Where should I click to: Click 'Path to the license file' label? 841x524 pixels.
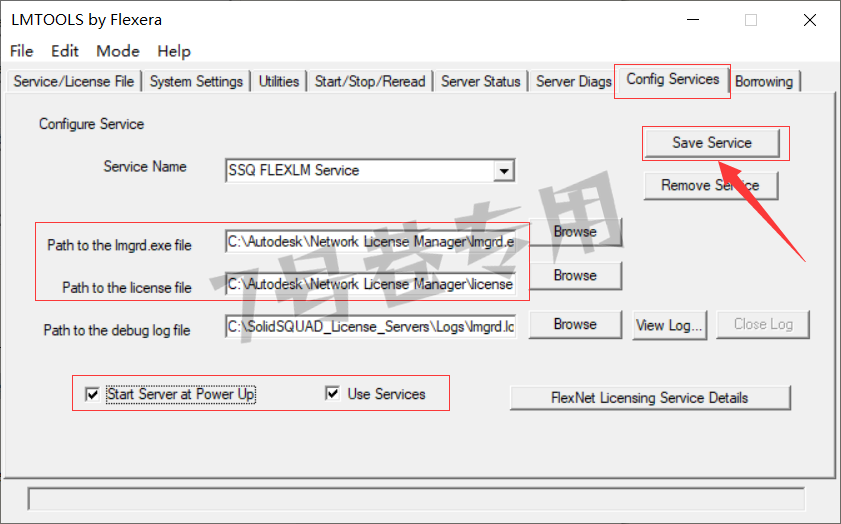(x=127, y=287)
